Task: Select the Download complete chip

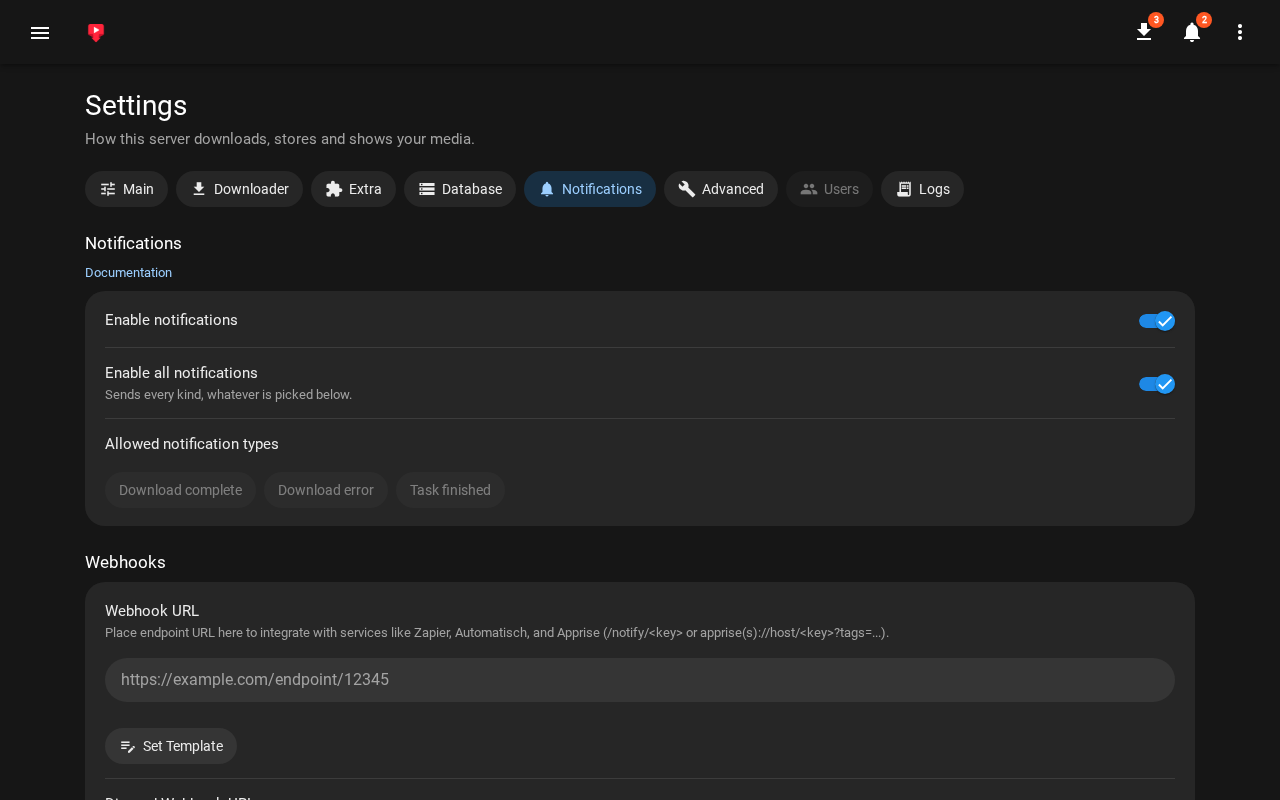Action: click(180, 490)
